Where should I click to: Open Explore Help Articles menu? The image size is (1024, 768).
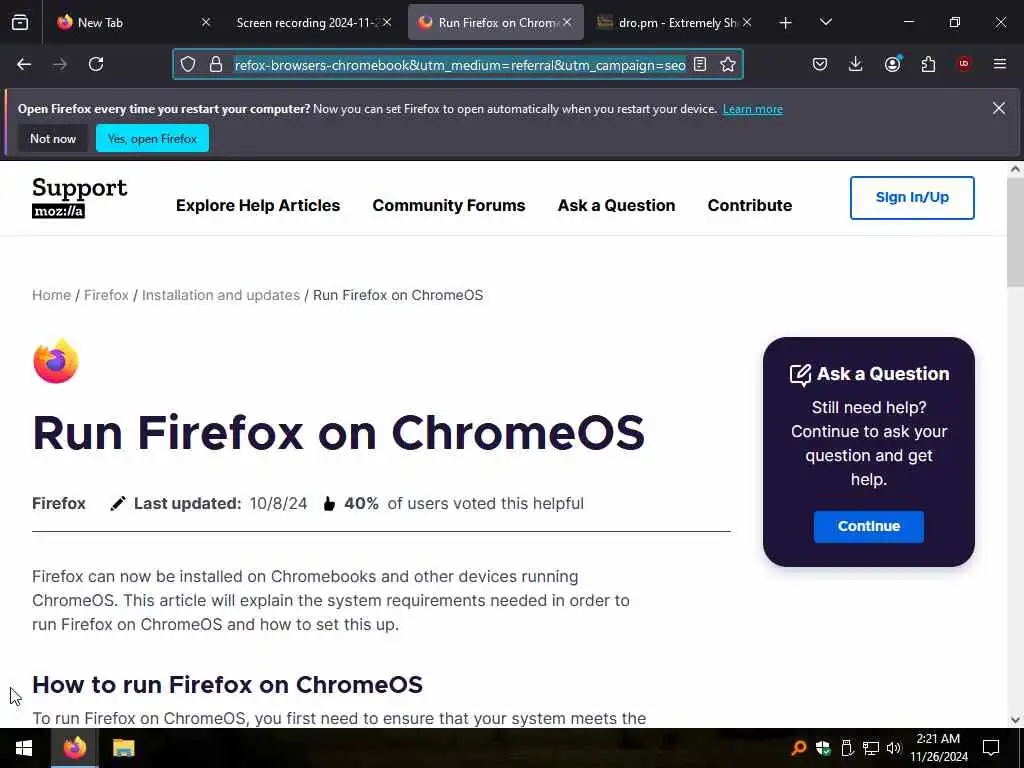[258, 205]
